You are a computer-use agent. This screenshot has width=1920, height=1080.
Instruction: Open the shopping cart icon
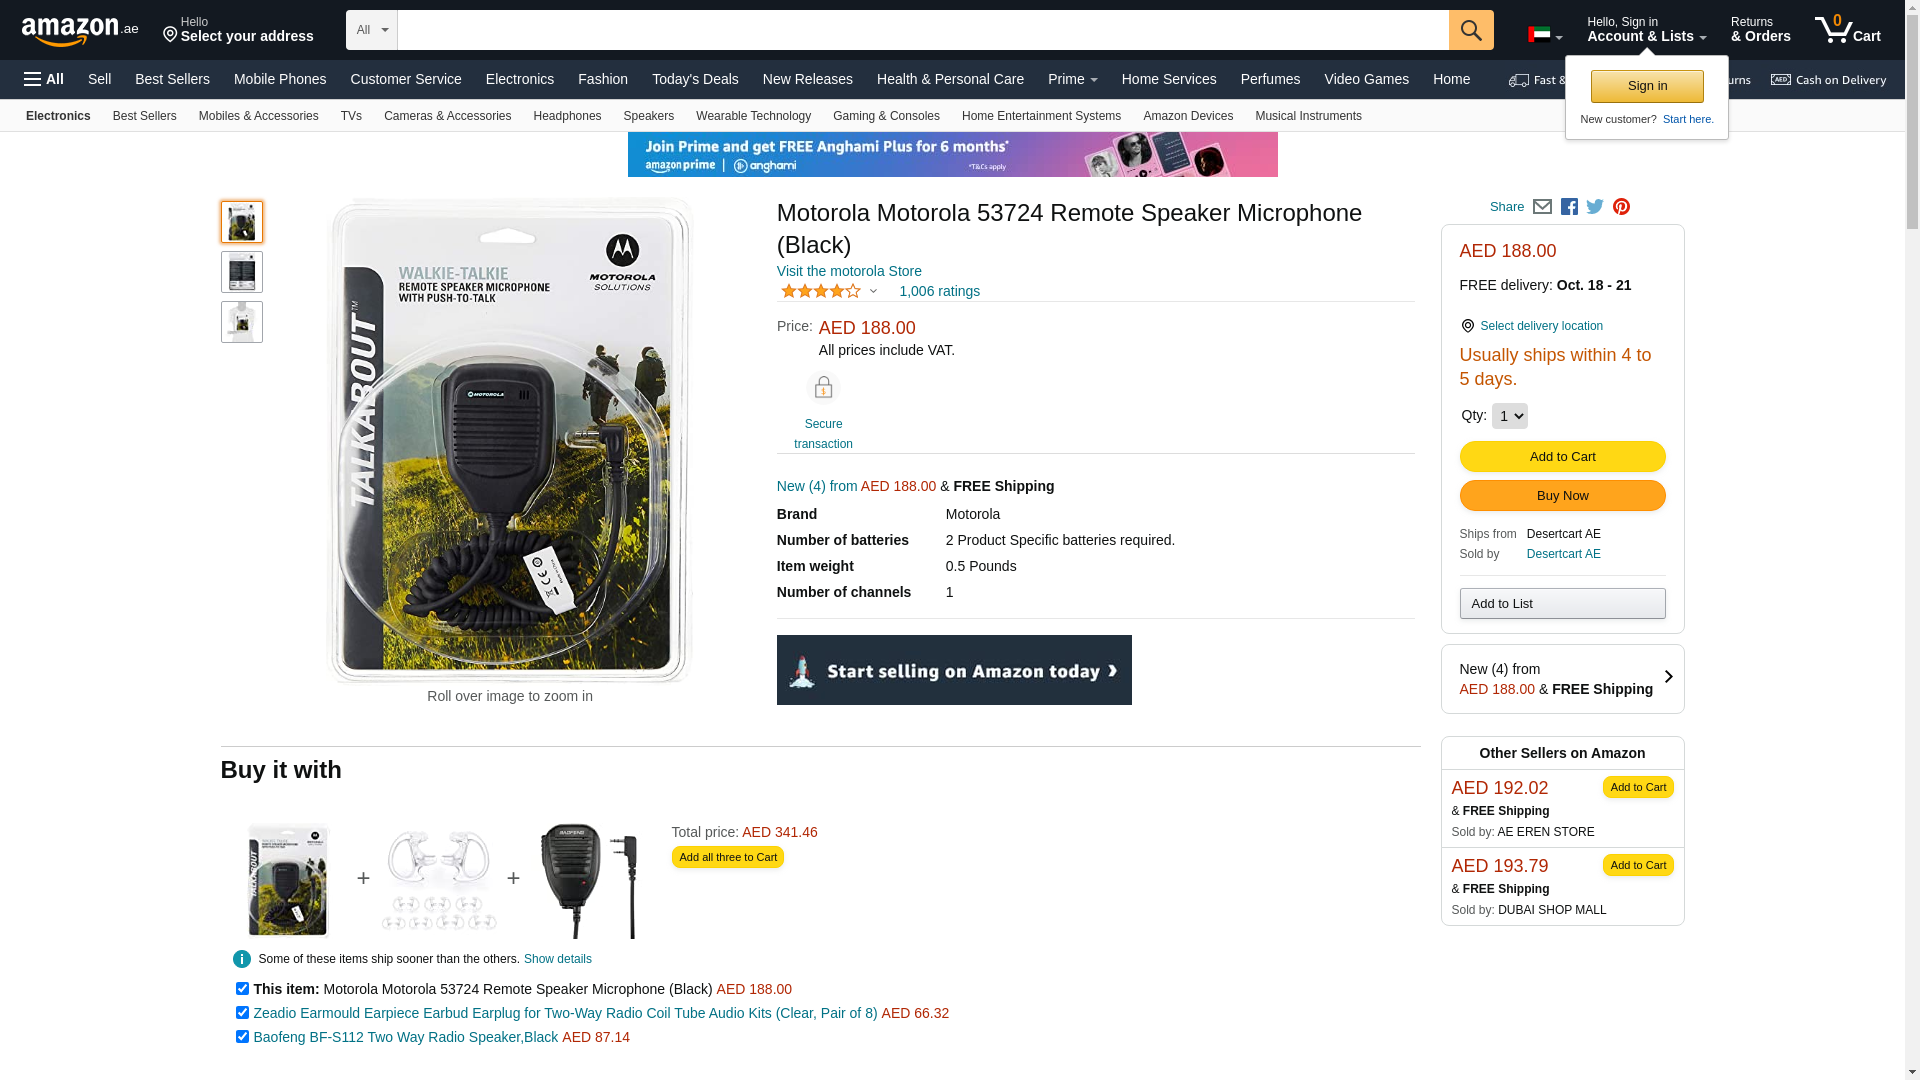coord(1846,30)
